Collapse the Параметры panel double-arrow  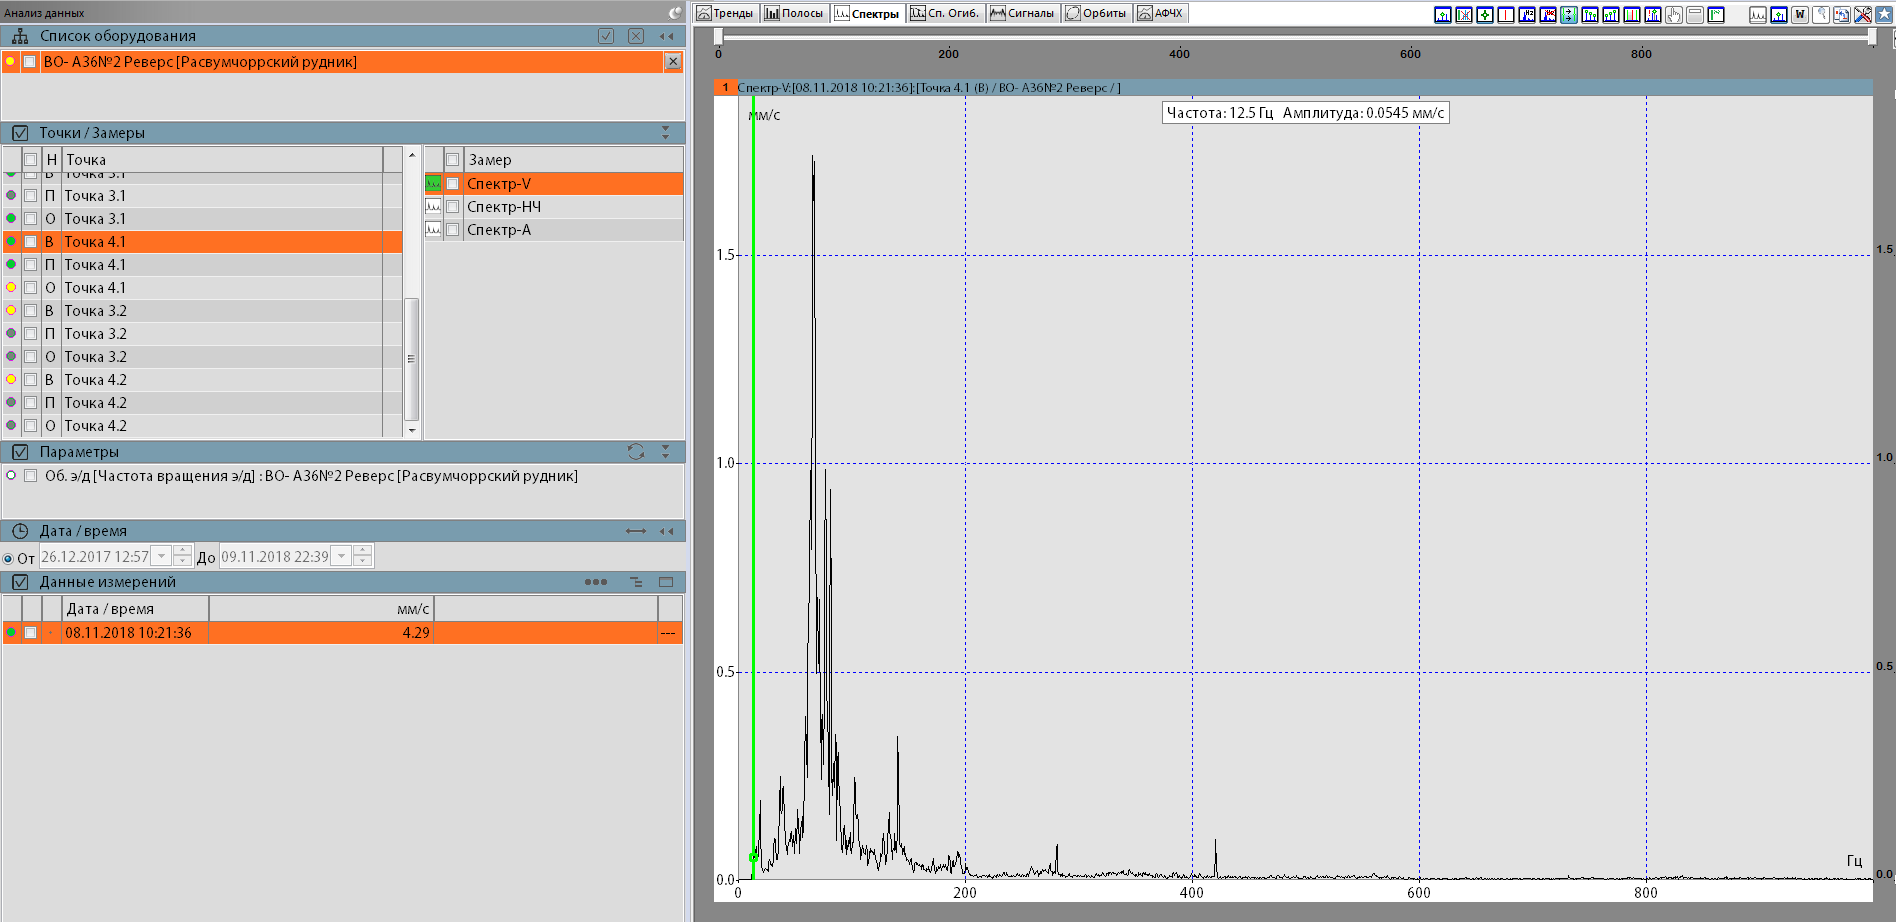tap(665, 452)
